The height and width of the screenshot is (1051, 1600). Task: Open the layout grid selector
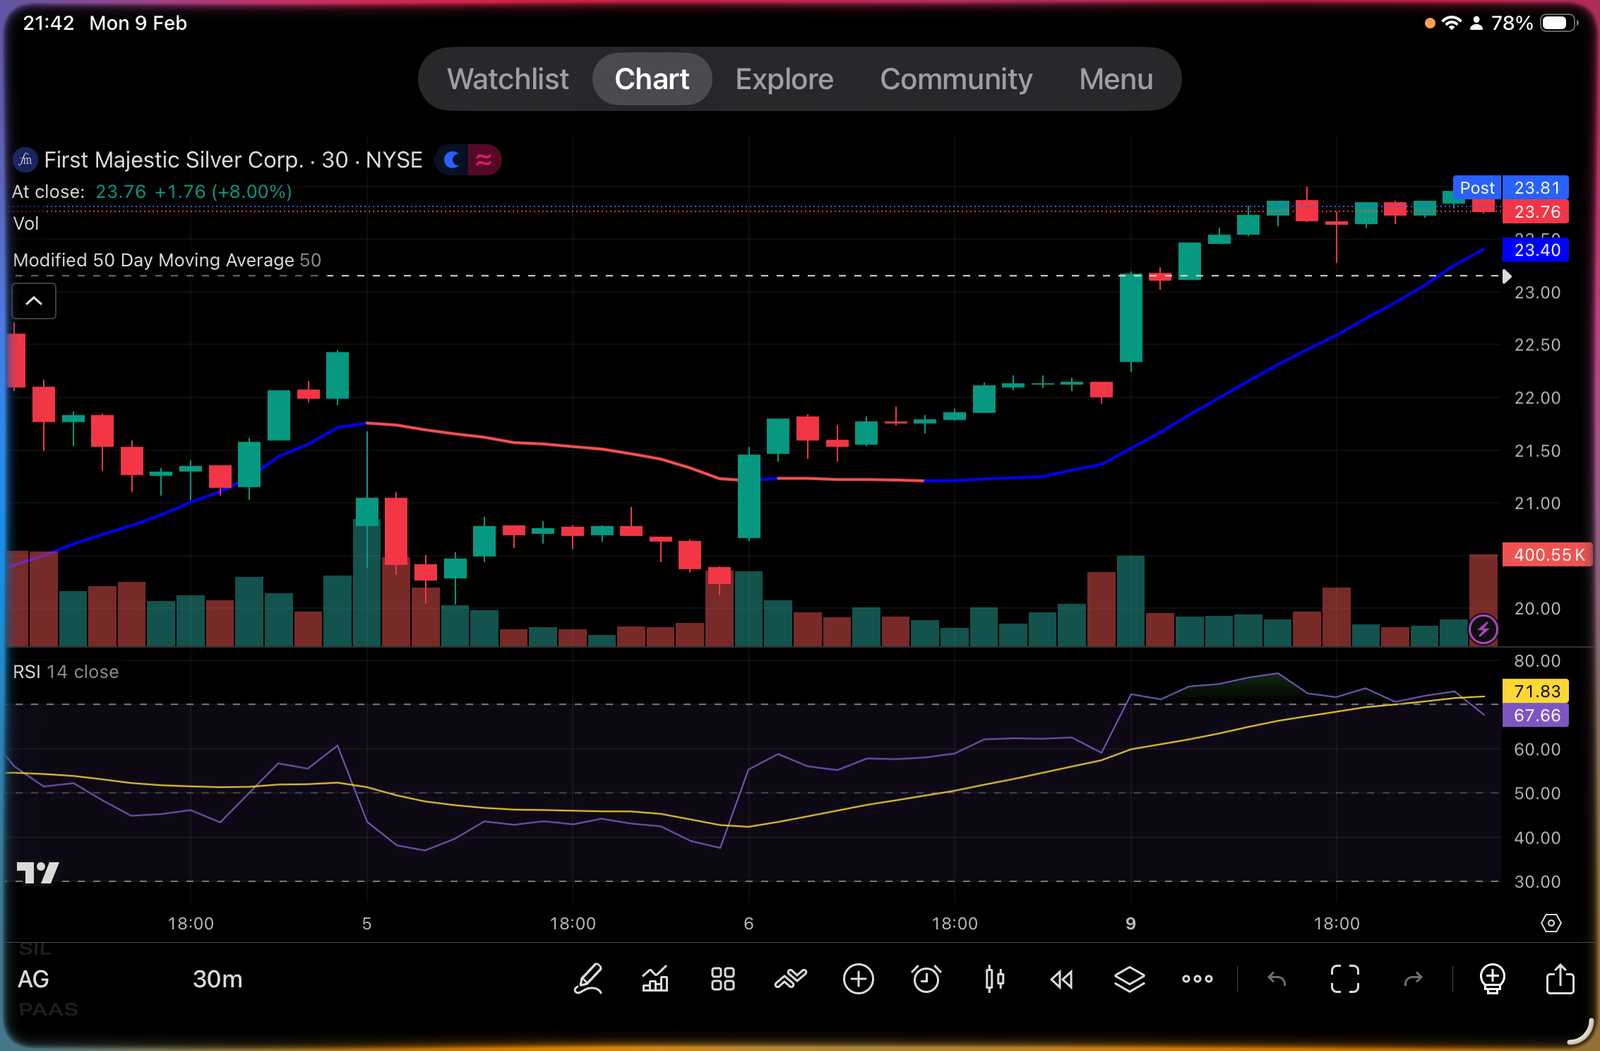click(722, 979)
